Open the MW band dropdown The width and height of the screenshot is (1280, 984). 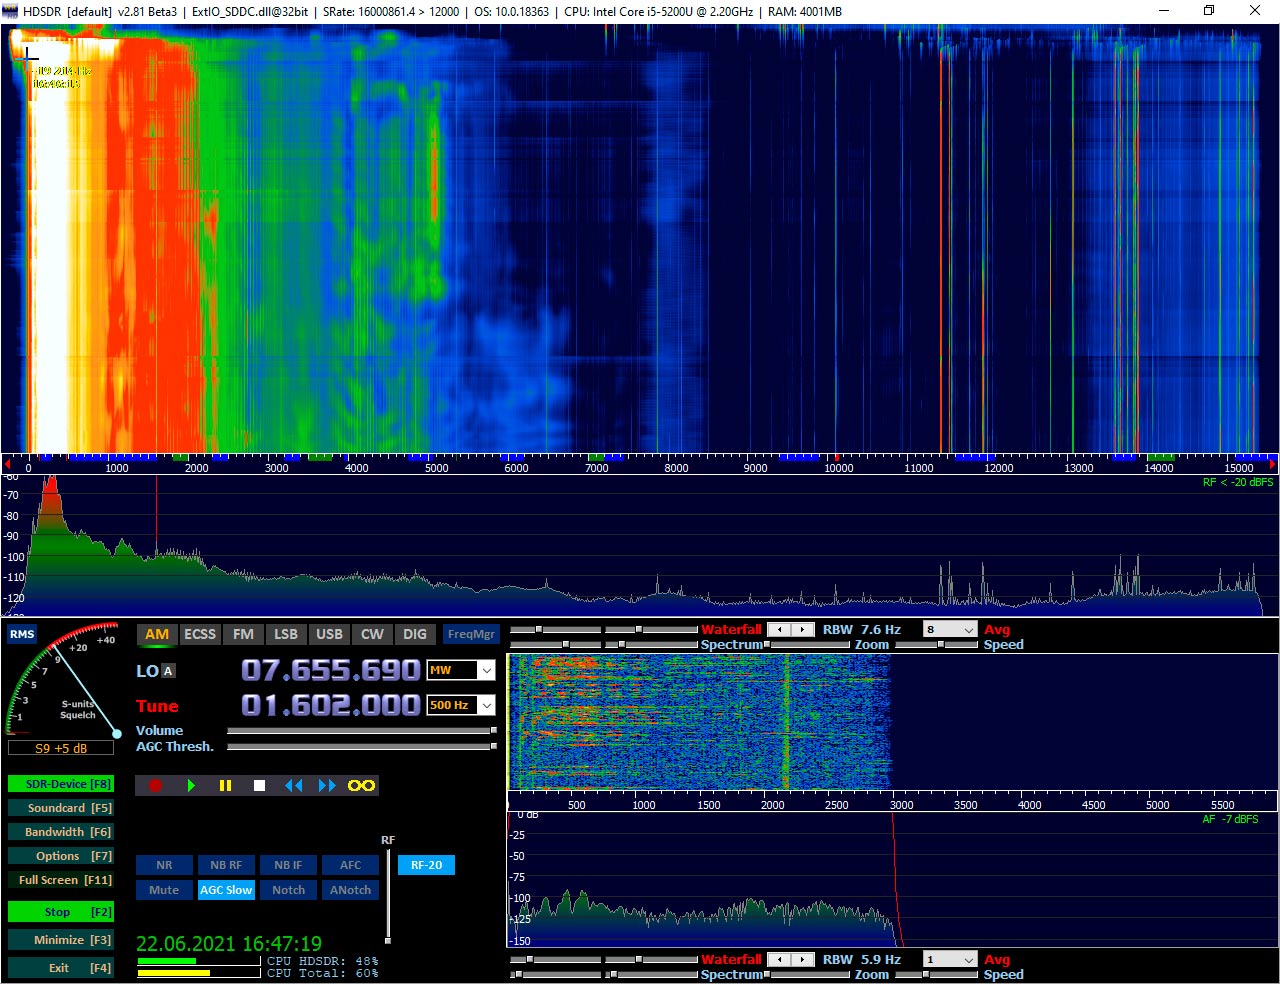pos(461,670)
